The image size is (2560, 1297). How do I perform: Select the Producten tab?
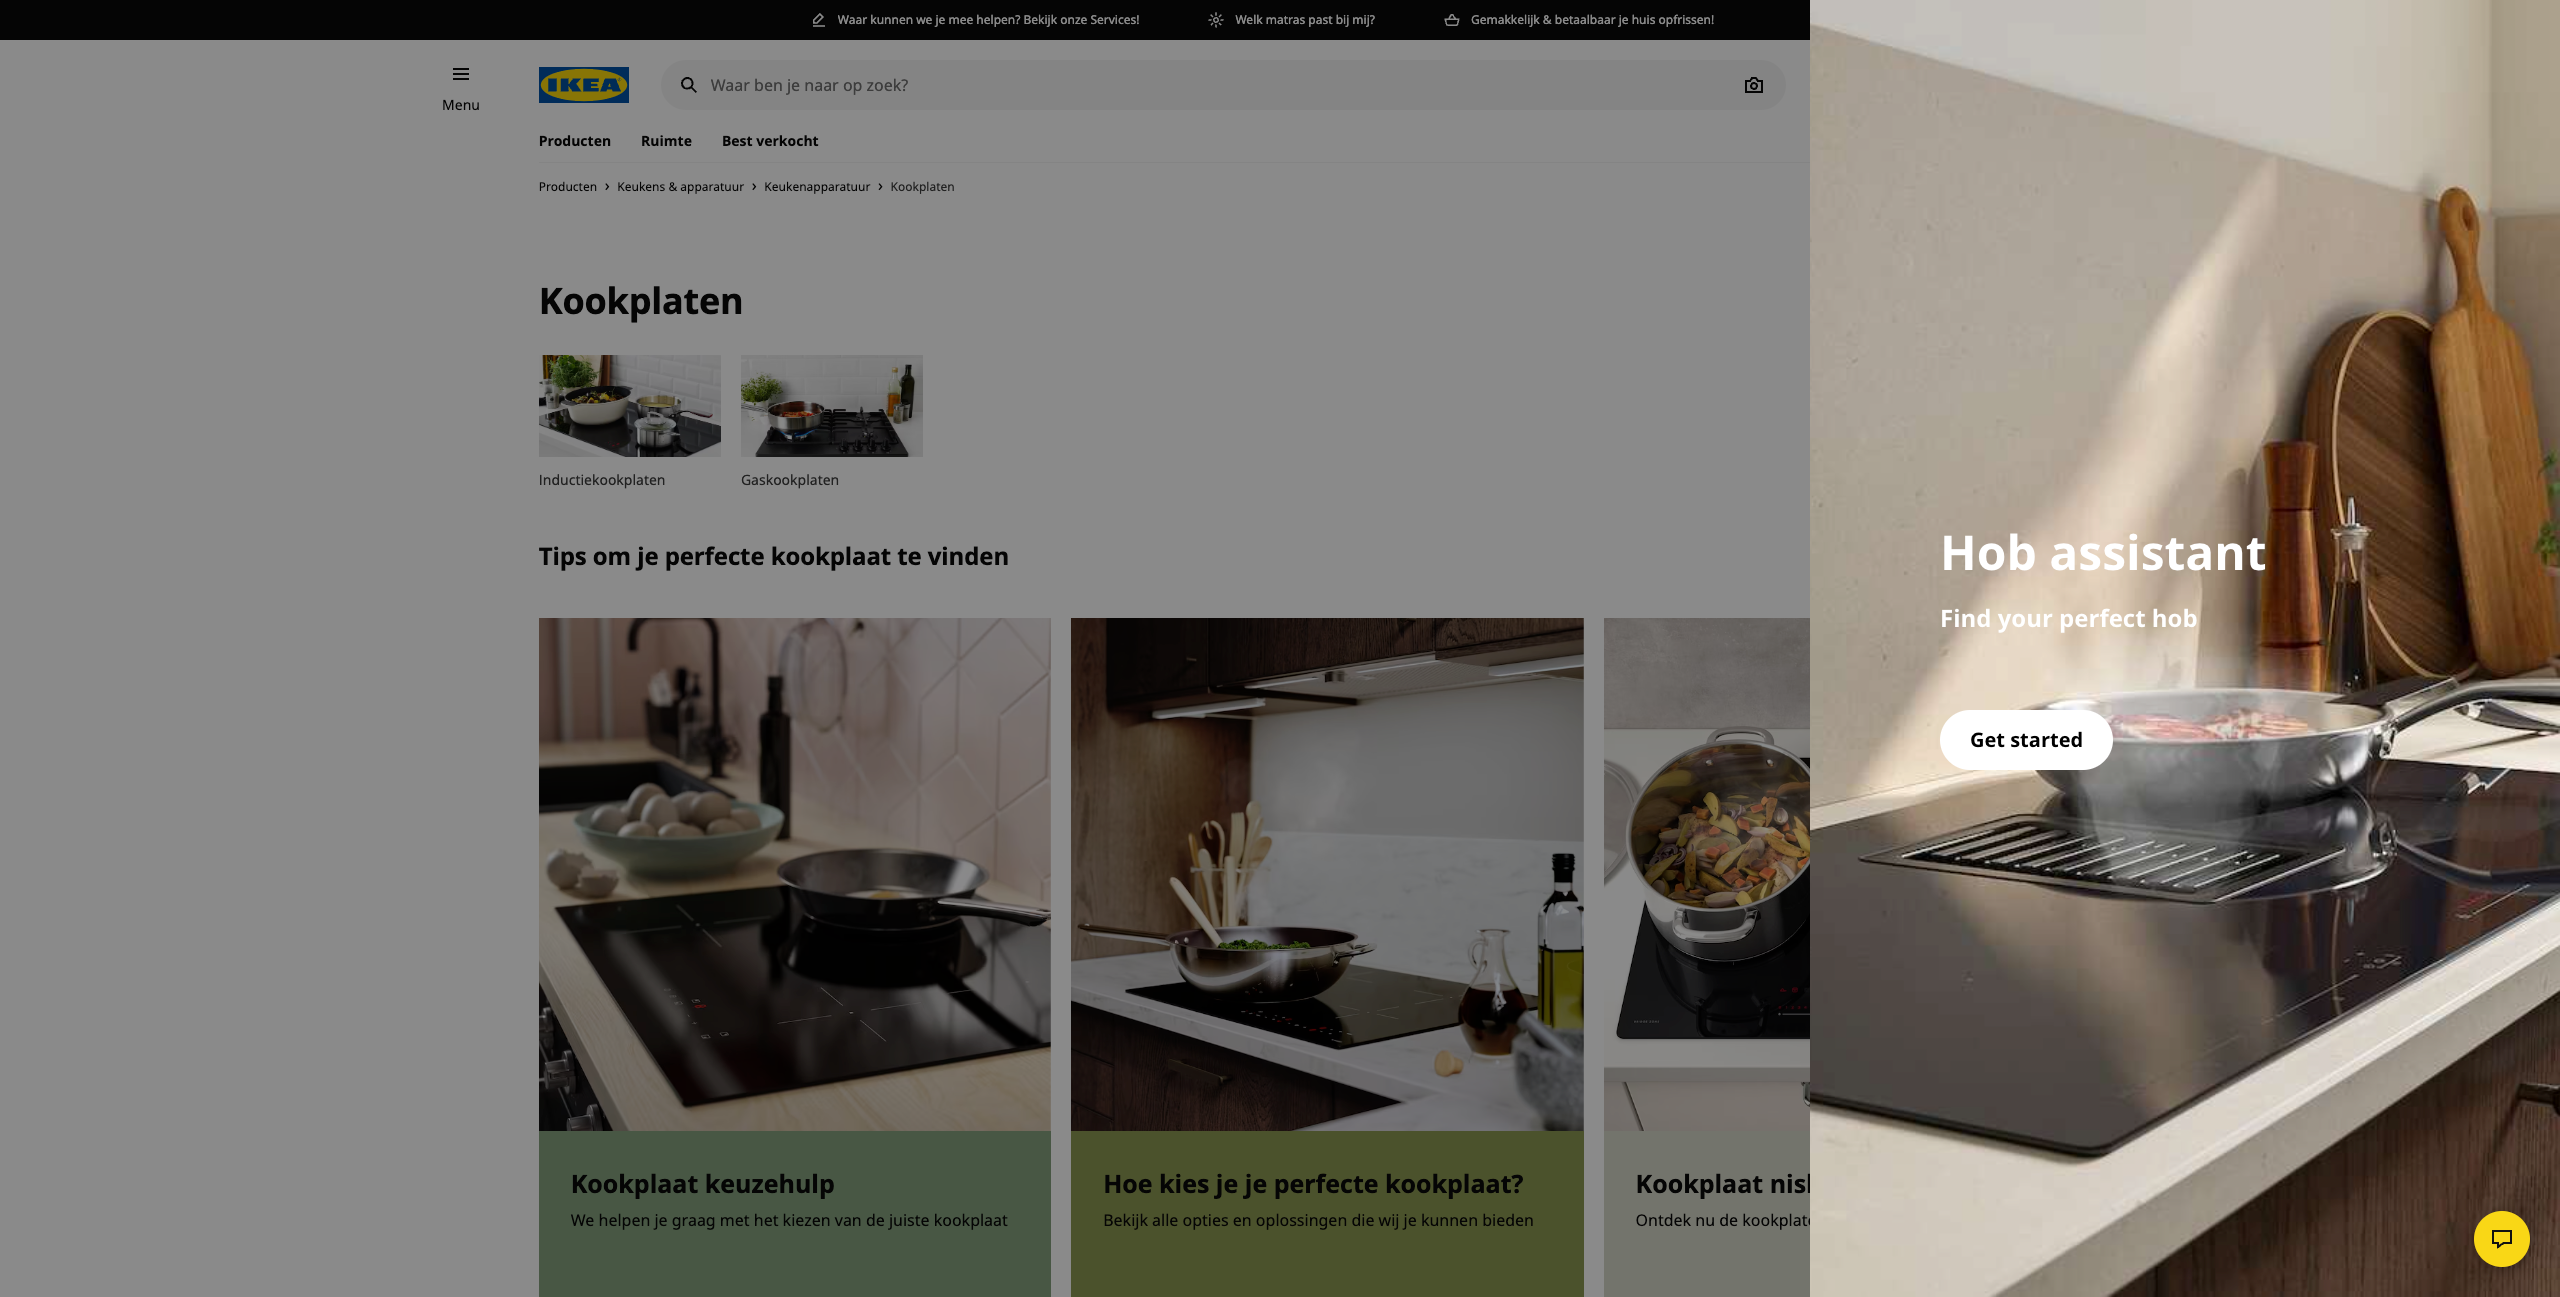[575, 141]
